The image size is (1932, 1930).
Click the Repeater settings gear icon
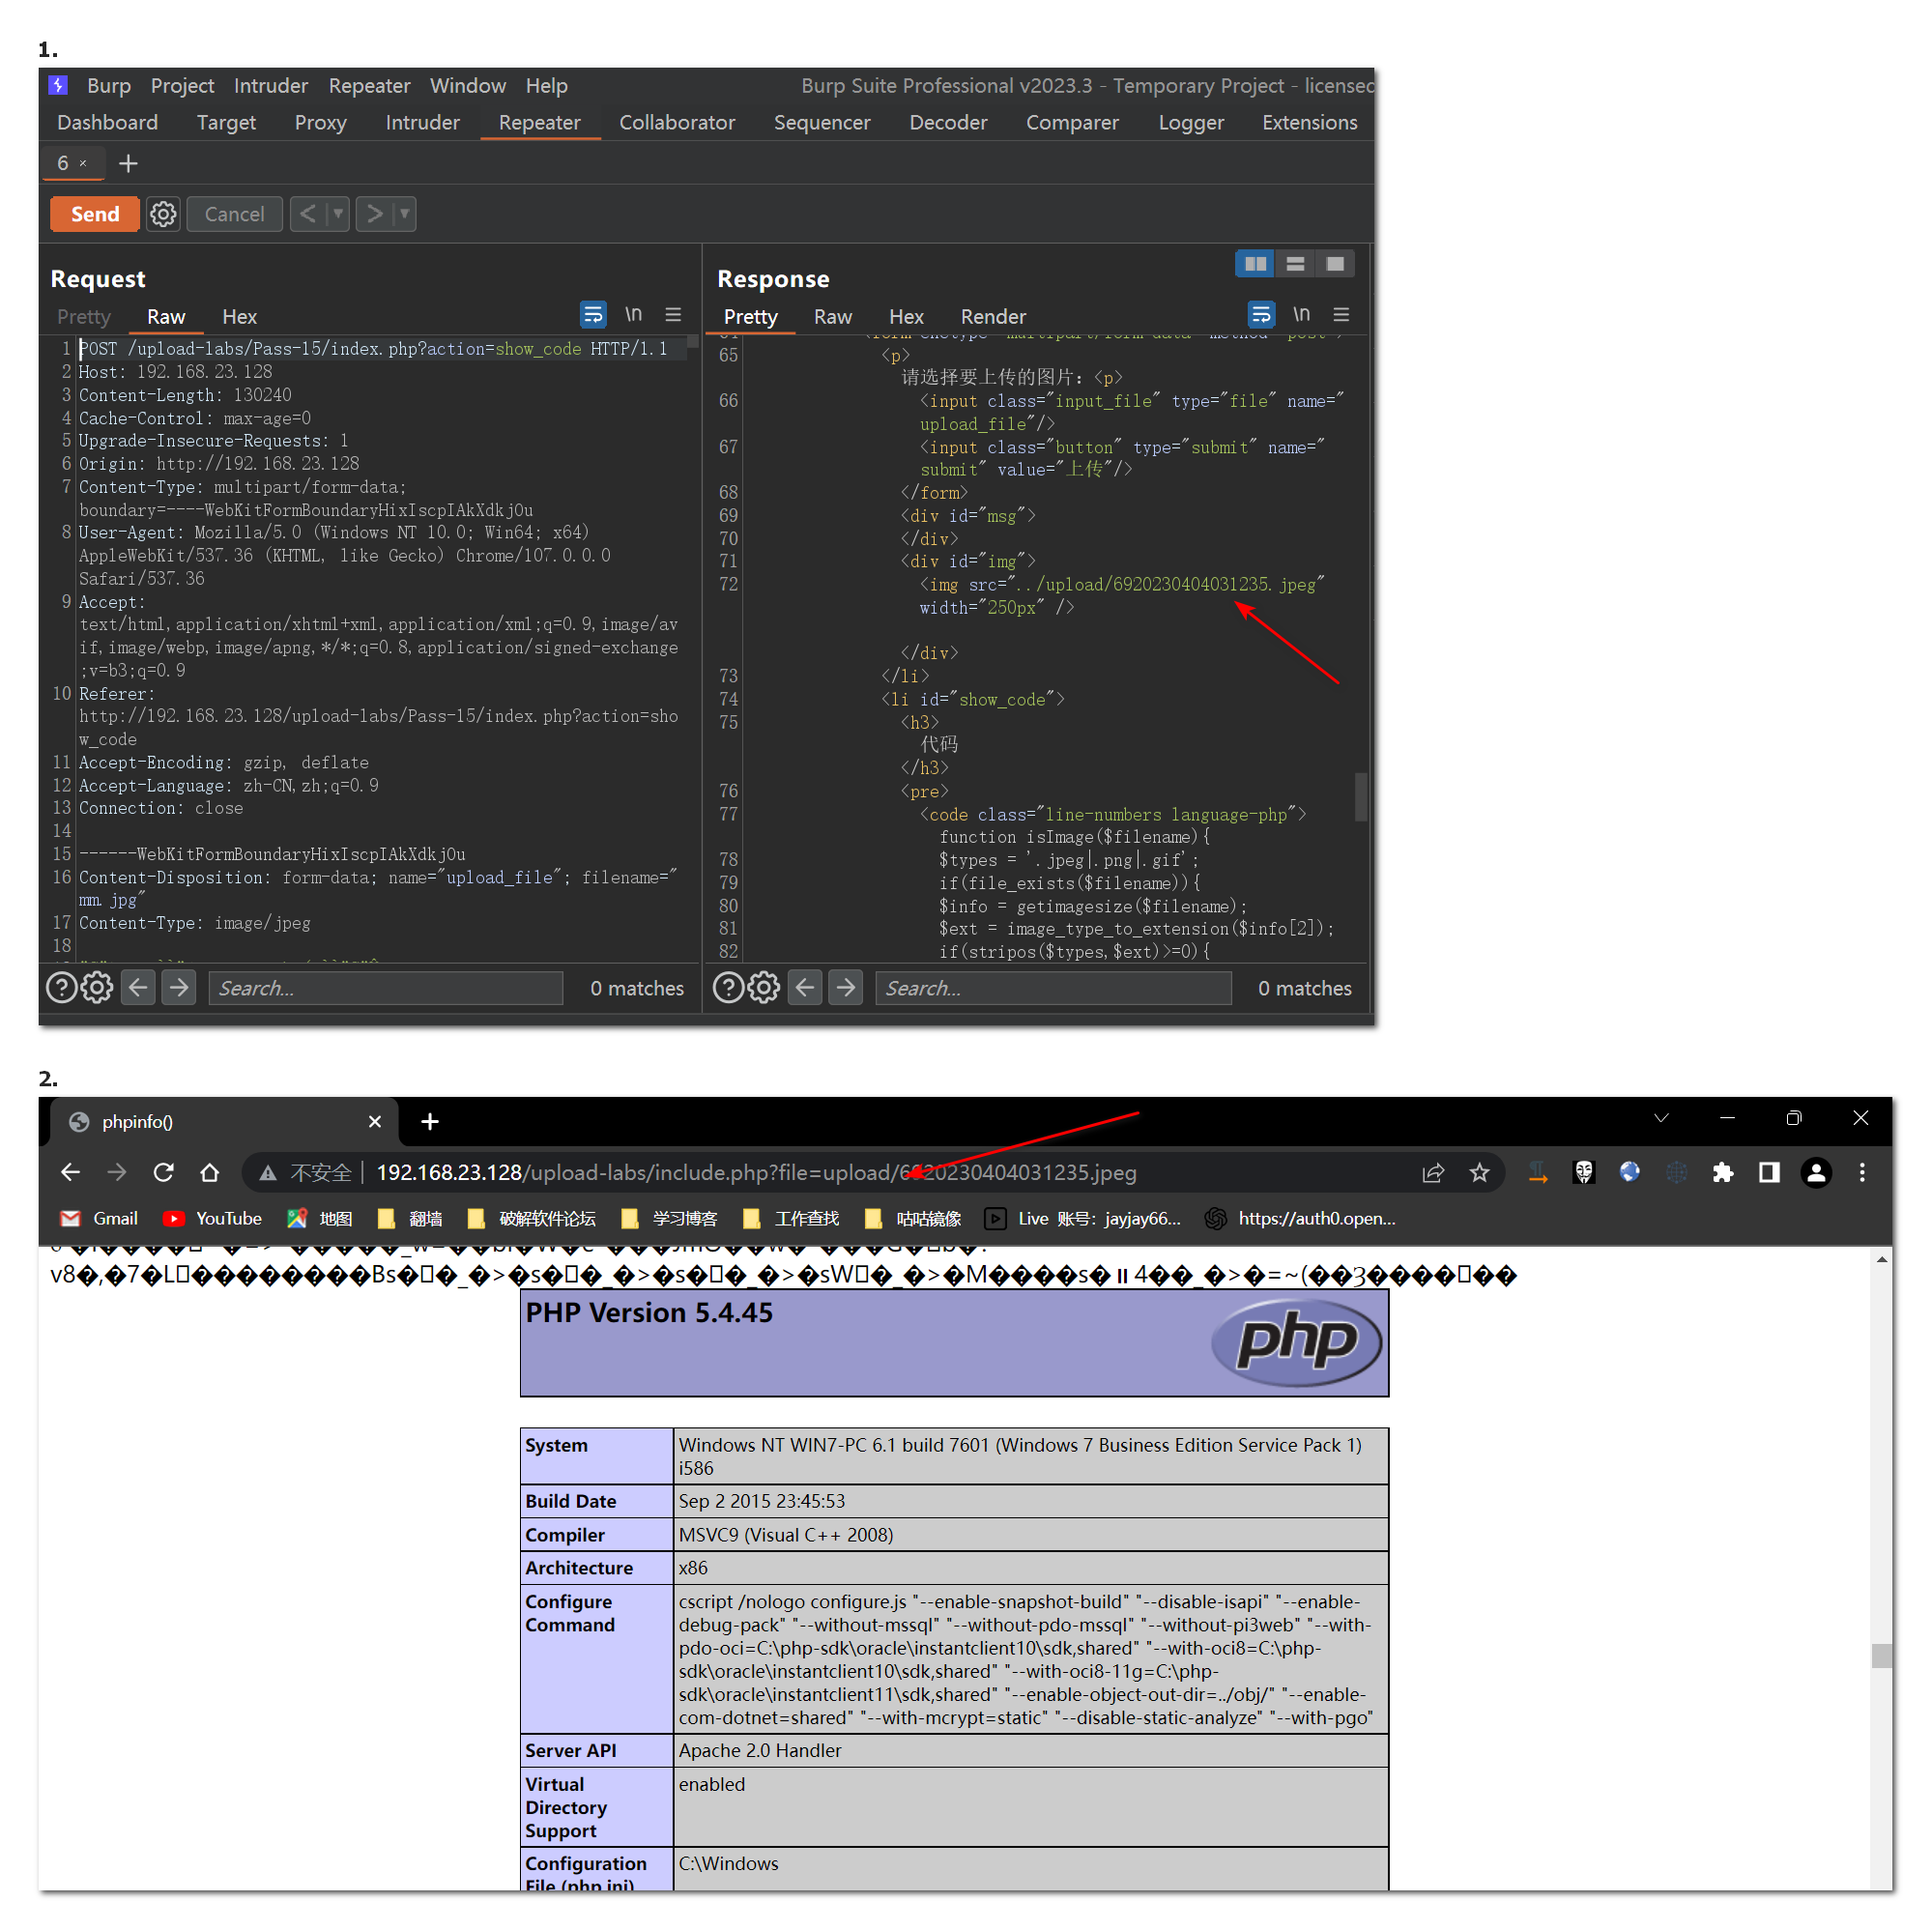163,214
